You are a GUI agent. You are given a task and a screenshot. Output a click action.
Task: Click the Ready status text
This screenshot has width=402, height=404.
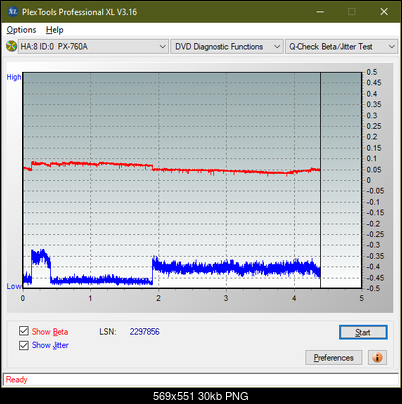coord(17,379)
